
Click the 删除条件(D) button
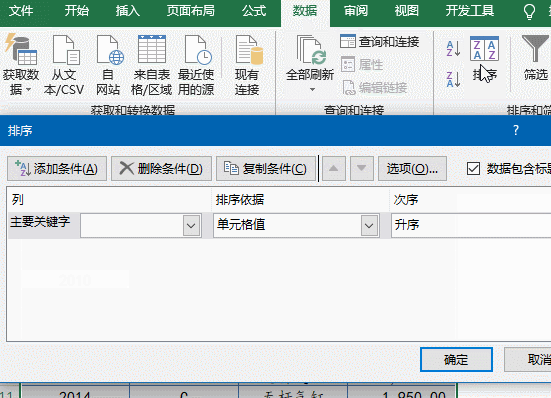coord(161,169)
